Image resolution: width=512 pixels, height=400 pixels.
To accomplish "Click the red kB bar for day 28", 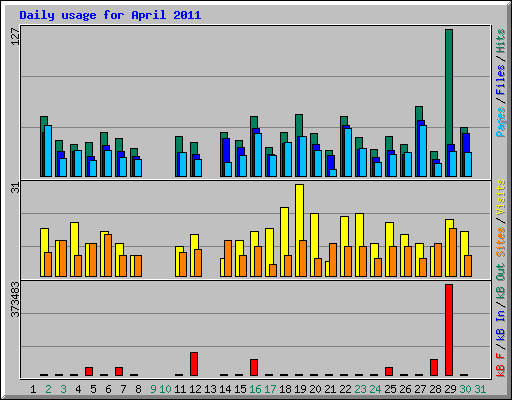I will click(x=434, y=367).
